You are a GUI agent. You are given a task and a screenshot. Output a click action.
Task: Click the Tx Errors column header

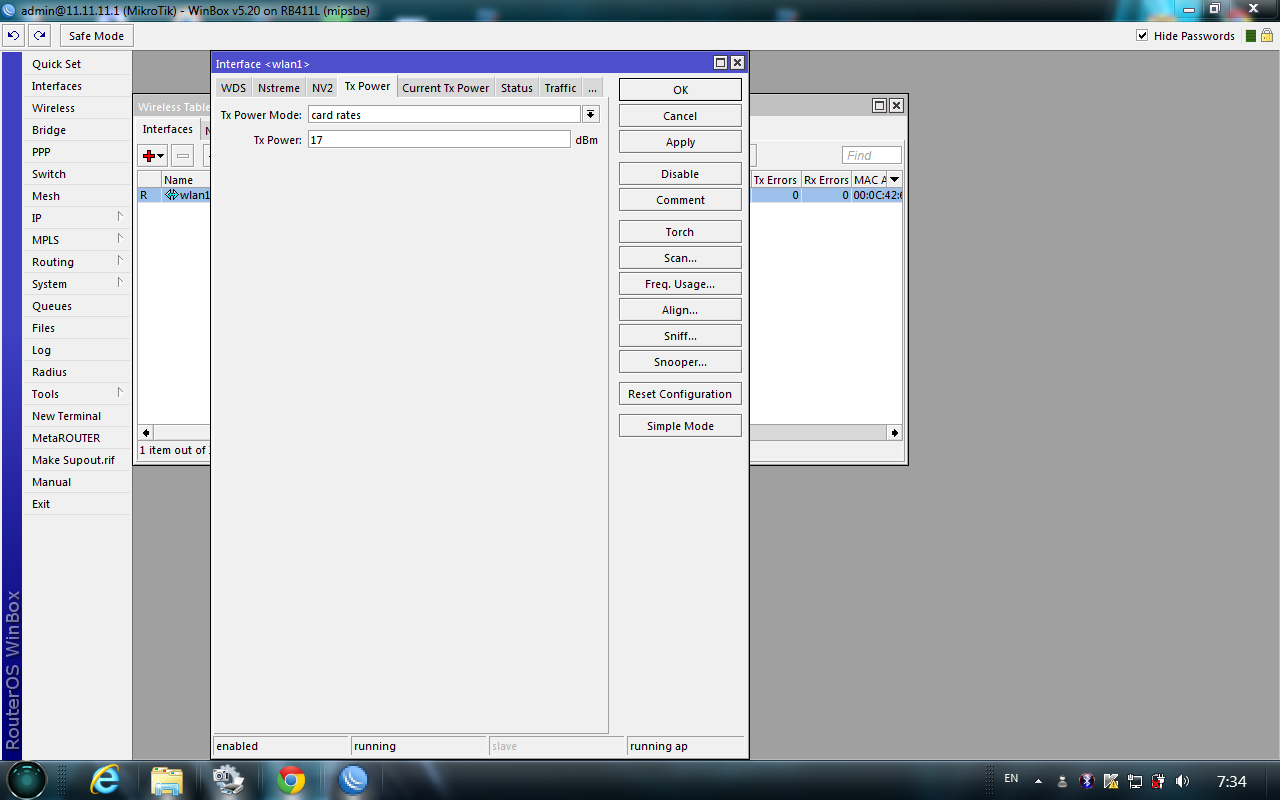pos(775,180)
